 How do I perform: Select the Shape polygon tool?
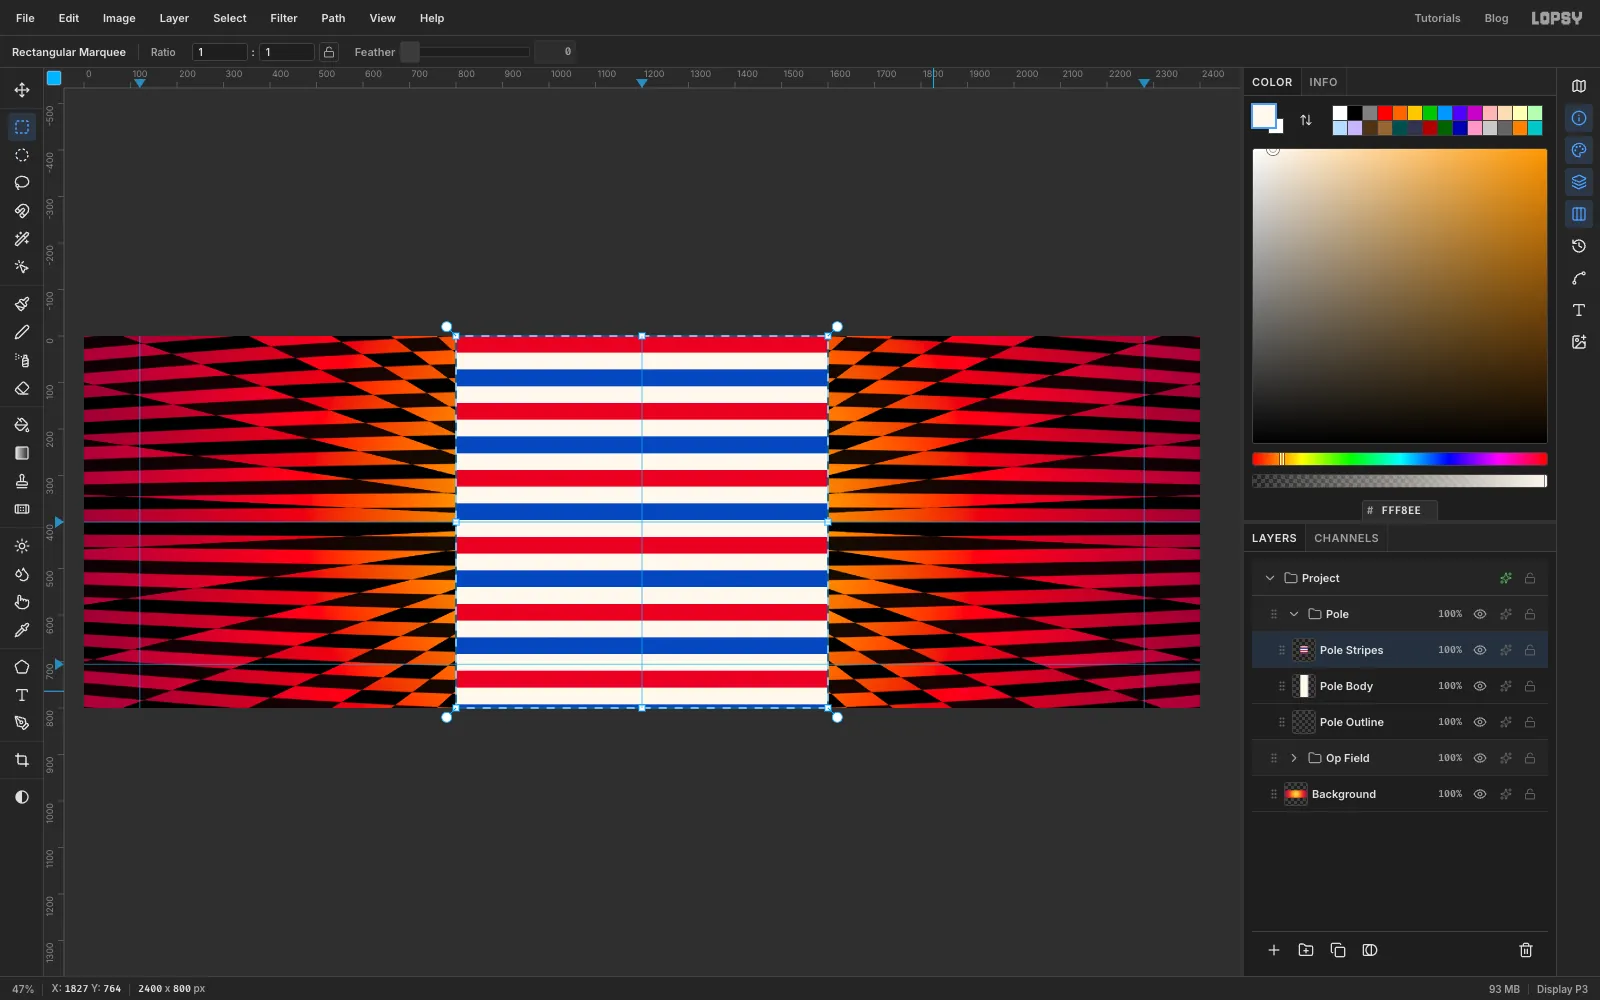tap(22, 667)
